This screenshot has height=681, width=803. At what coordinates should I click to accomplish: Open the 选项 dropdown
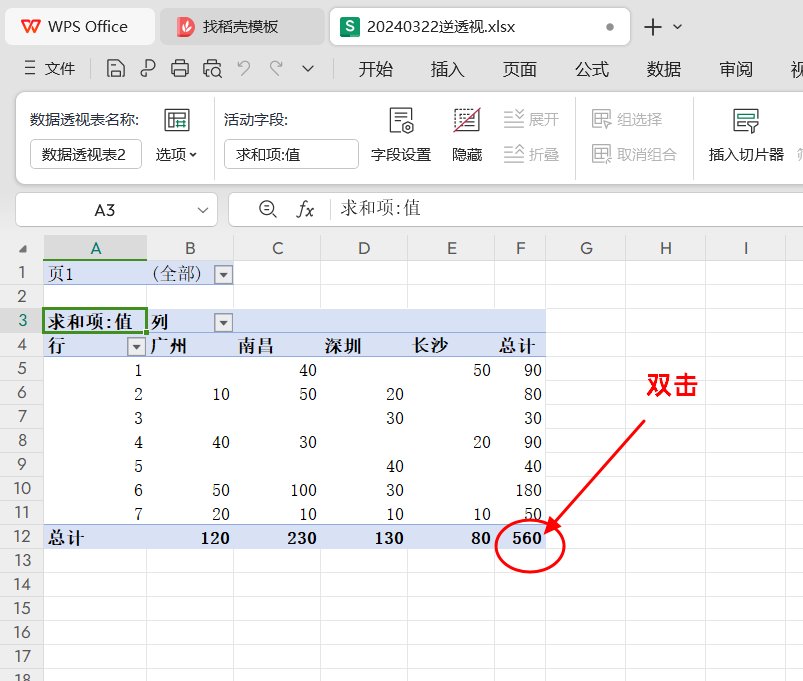176,154
